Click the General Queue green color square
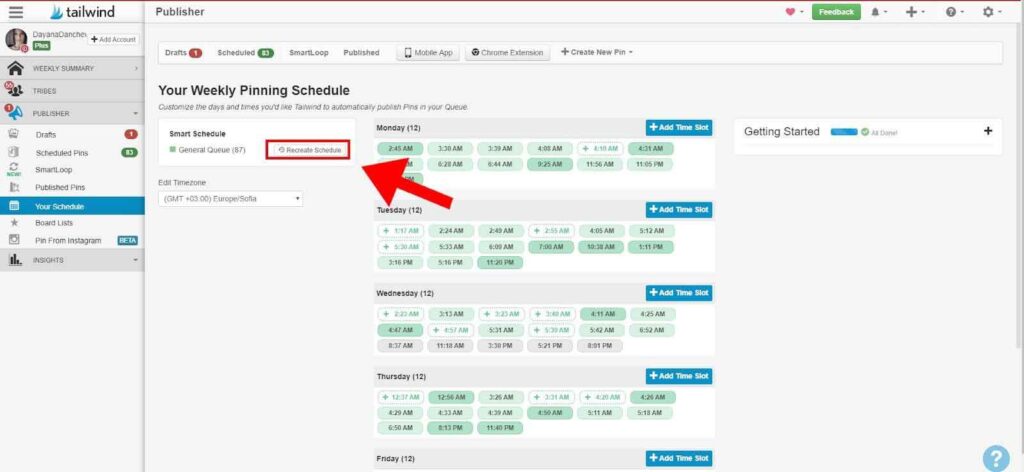The height and width of the screenshot is (472, 1024). click(172, 150)
